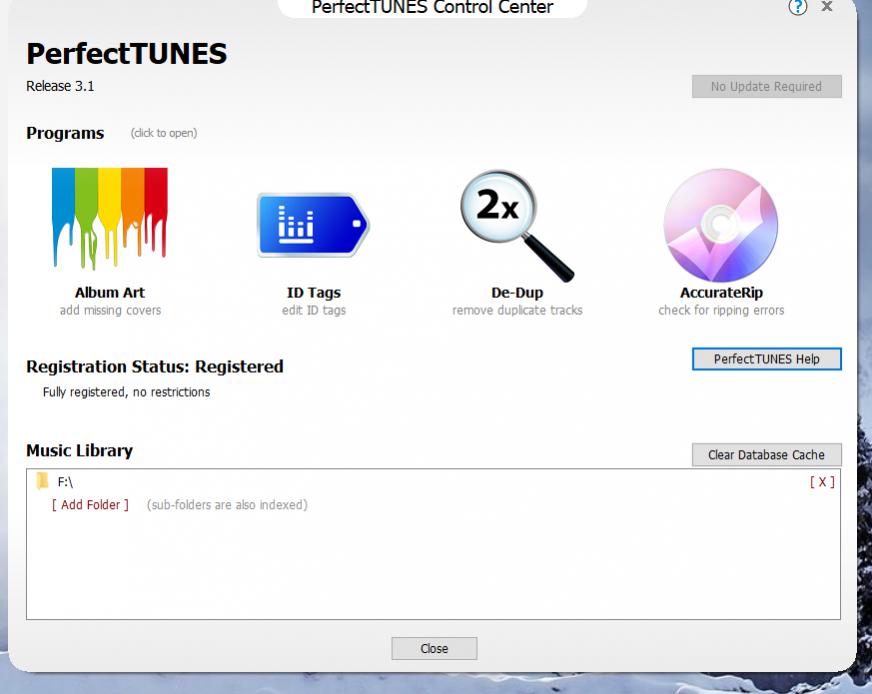This screenshot has height=694, width=872.
Task: Close the Control Center with title bar X
Action: (x=826, y=8)
